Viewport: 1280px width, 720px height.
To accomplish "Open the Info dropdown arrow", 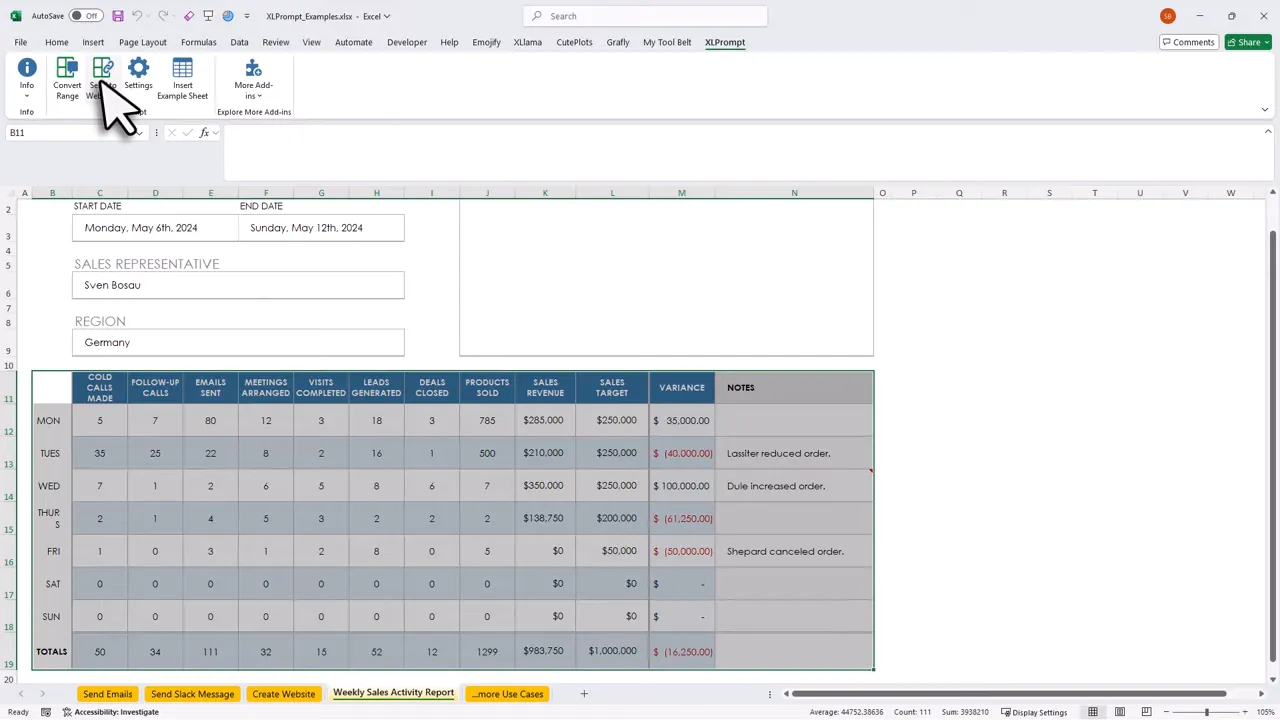I will (x=27, y=98).
